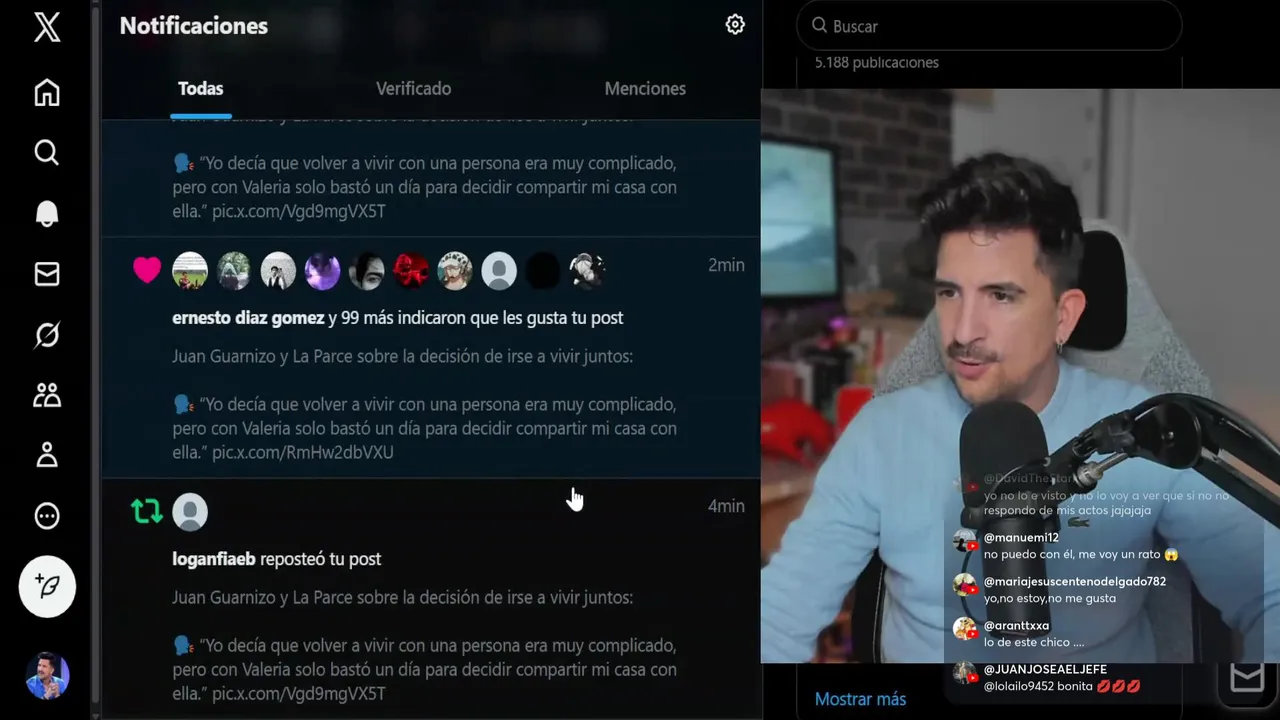The image size is (1280, 720).
Task: Click 5.188 publicaciones text
Action: click(876, 63)
